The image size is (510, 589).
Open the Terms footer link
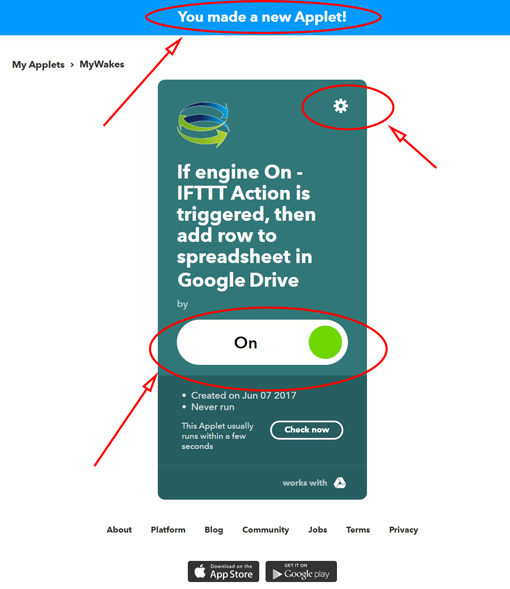358,530
